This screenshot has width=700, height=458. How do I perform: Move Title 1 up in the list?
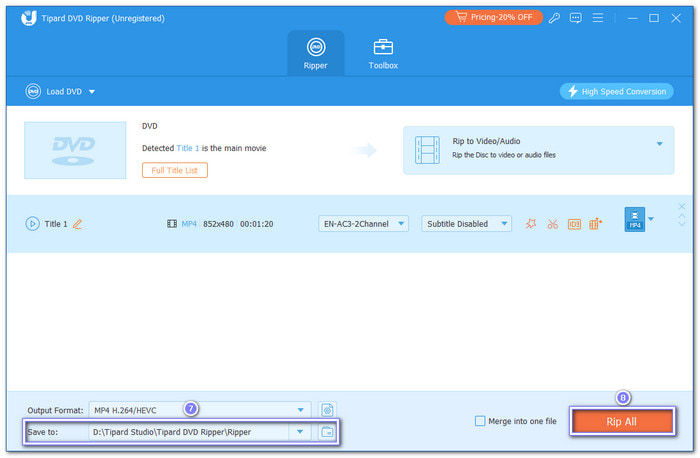[682, 216]
